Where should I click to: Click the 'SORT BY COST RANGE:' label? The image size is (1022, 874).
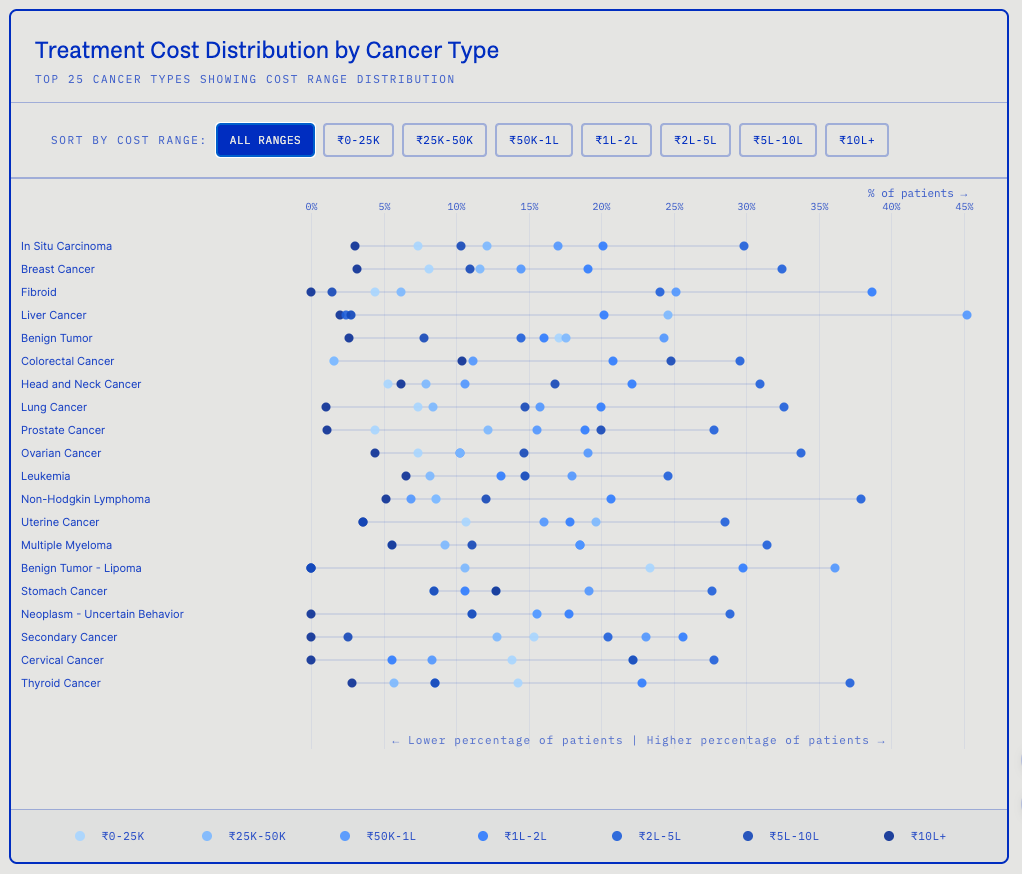point(128,140)
